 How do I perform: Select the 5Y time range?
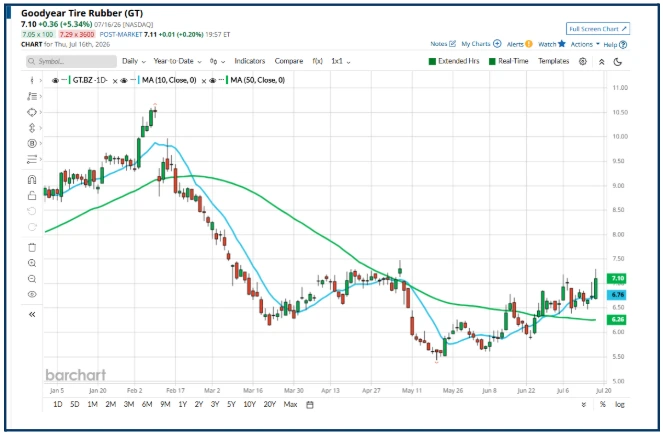[231, 405]
